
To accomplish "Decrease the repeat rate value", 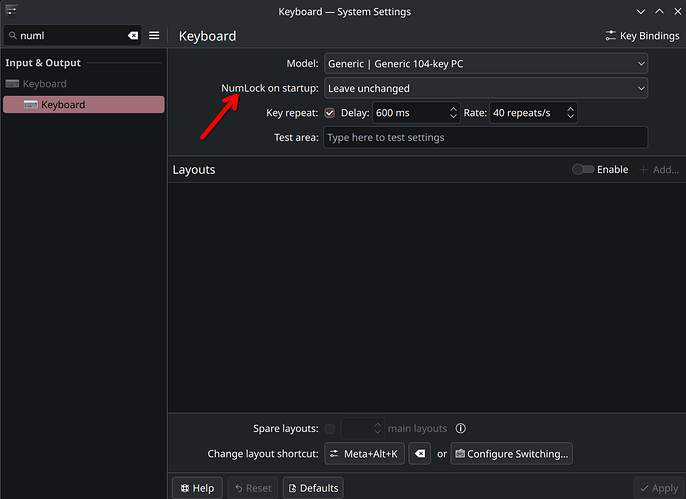I will [570, 116].
